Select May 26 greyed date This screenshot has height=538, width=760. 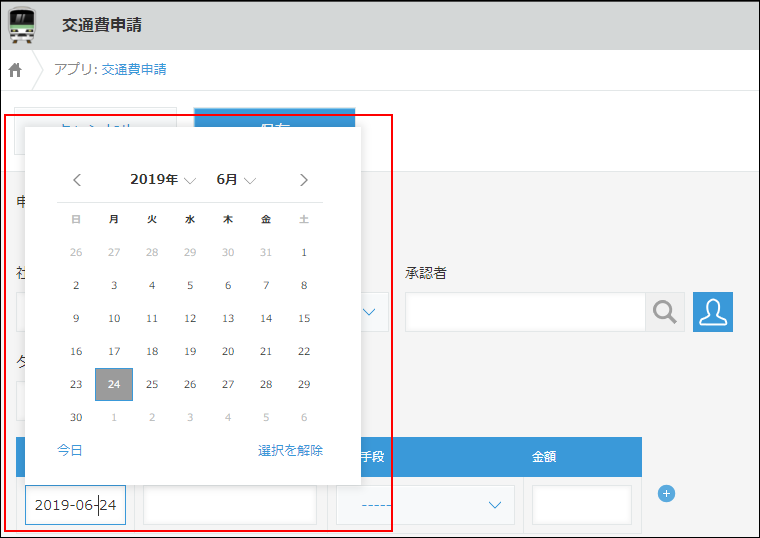(x=76, y=253)
